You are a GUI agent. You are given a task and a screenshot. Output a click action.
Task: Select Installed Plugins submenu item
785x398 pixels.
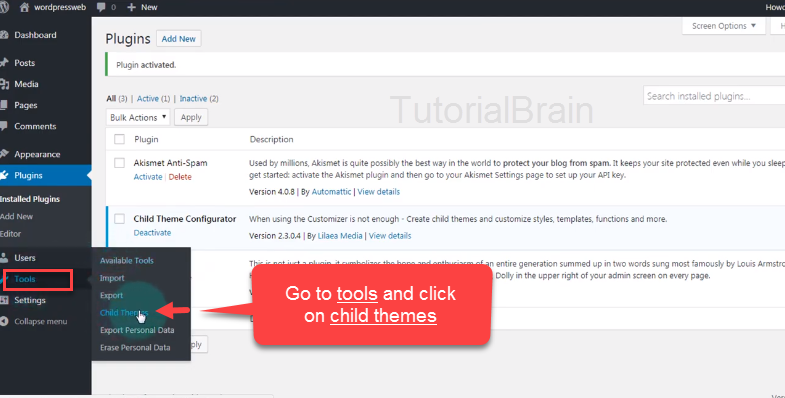click(30, 199)
